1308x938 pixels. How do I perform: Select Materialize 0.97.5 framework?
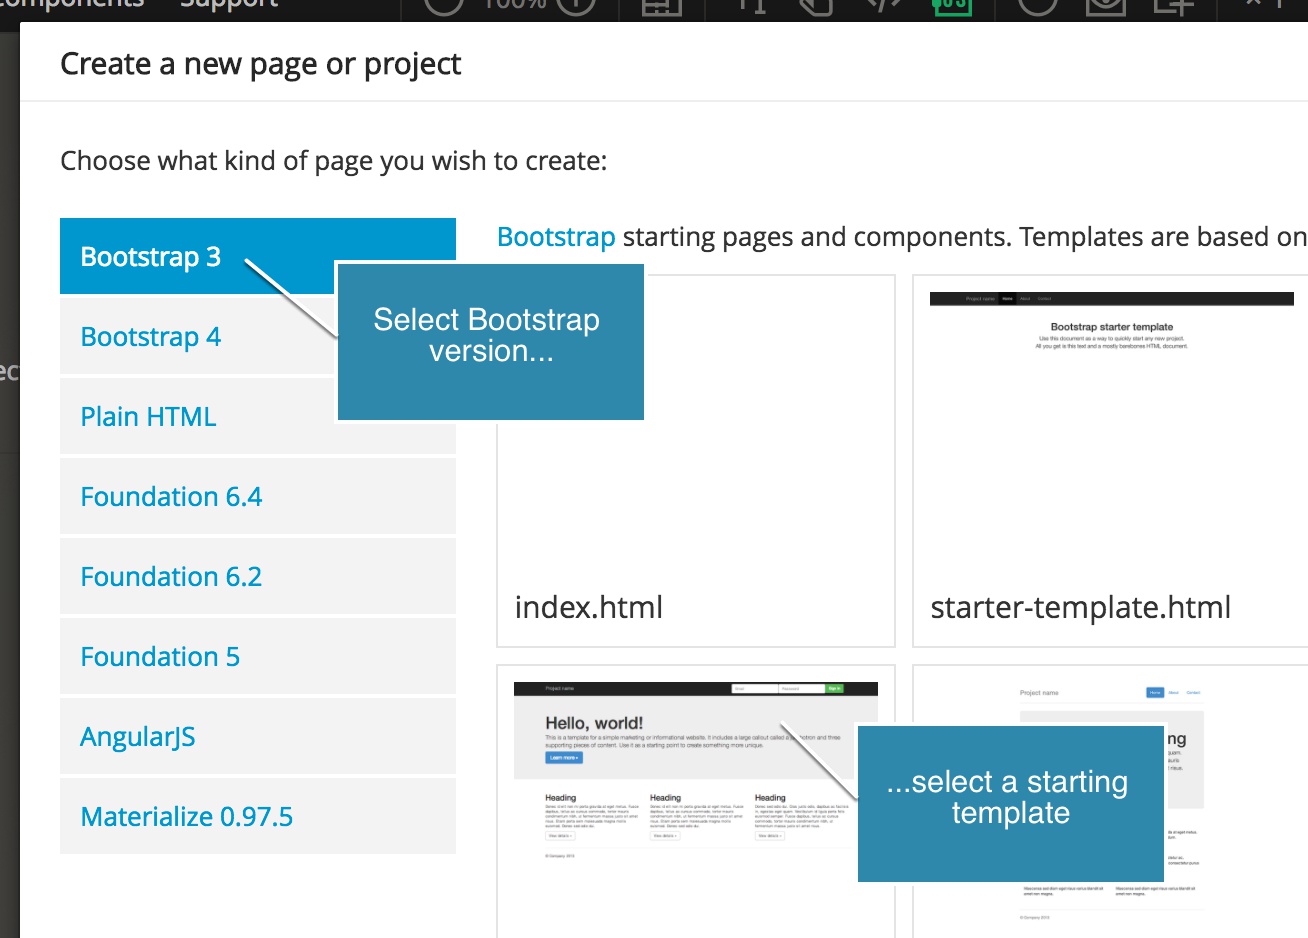pyautogui.click(x=186, y=816)
